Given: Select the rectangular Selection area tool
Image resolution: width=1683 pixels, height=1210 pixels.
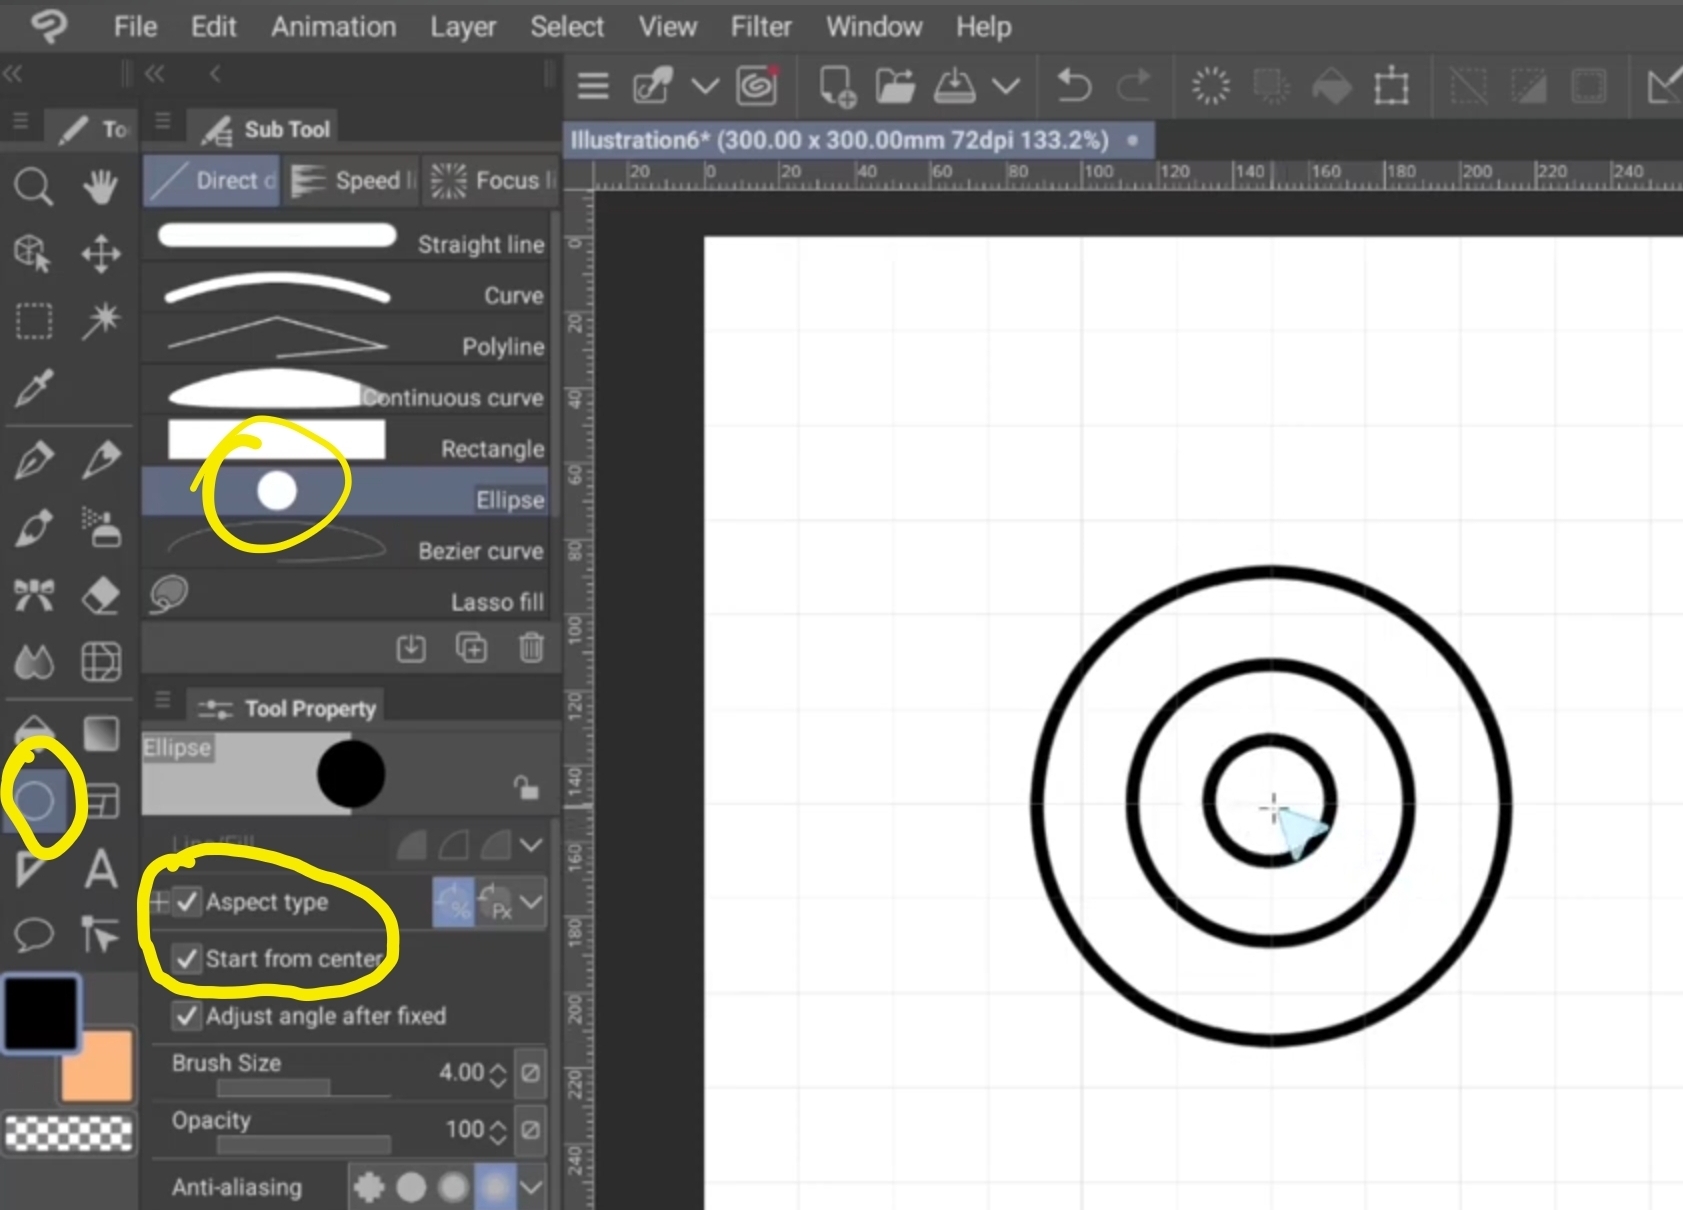Looking at the screenshot, I should click(x=34, y=322).
